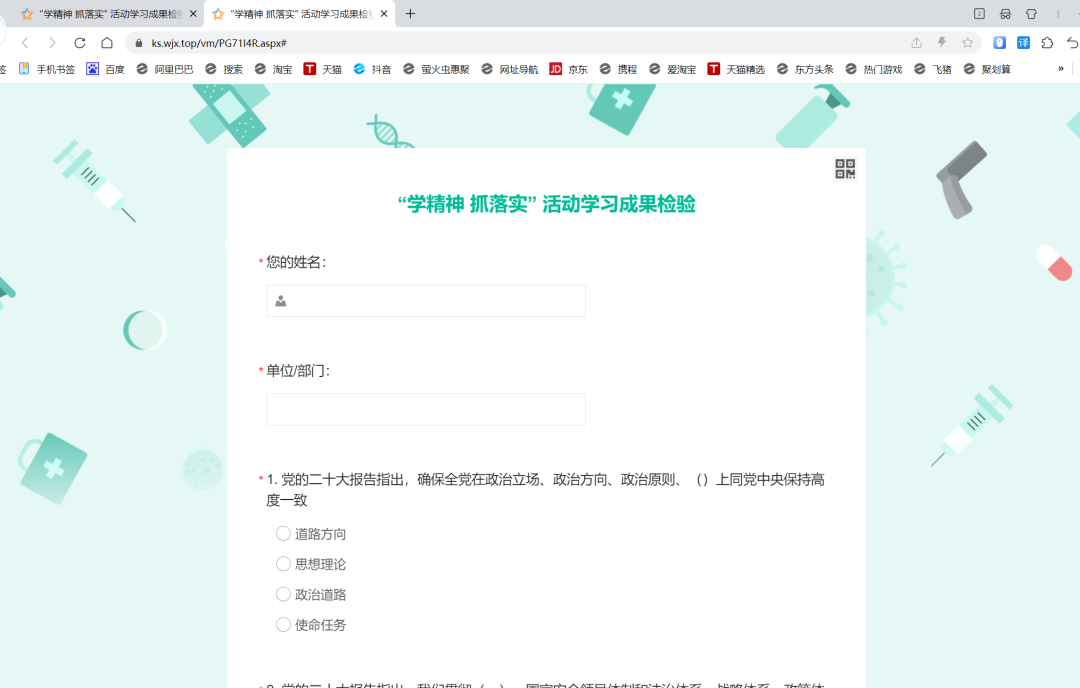Click the back navigation arrow
1080x688 pixels.
point(26,43)
